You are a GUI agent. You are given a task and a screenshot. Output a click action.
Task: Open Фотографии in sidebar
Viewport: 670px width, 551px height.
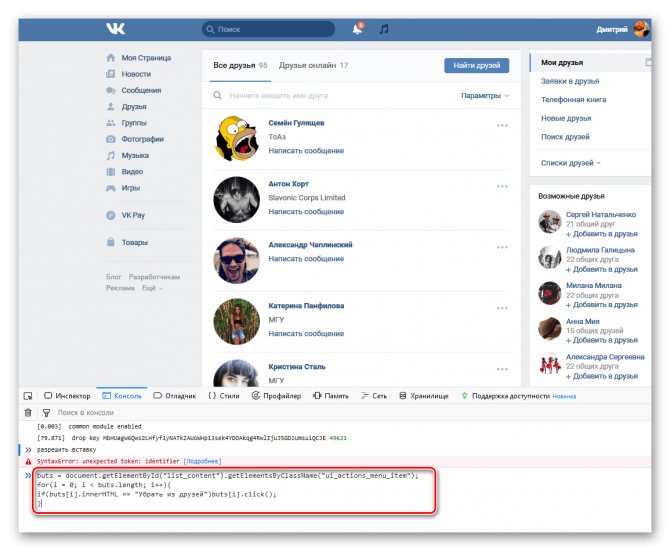pyautogui.click(x=142, y=139)
